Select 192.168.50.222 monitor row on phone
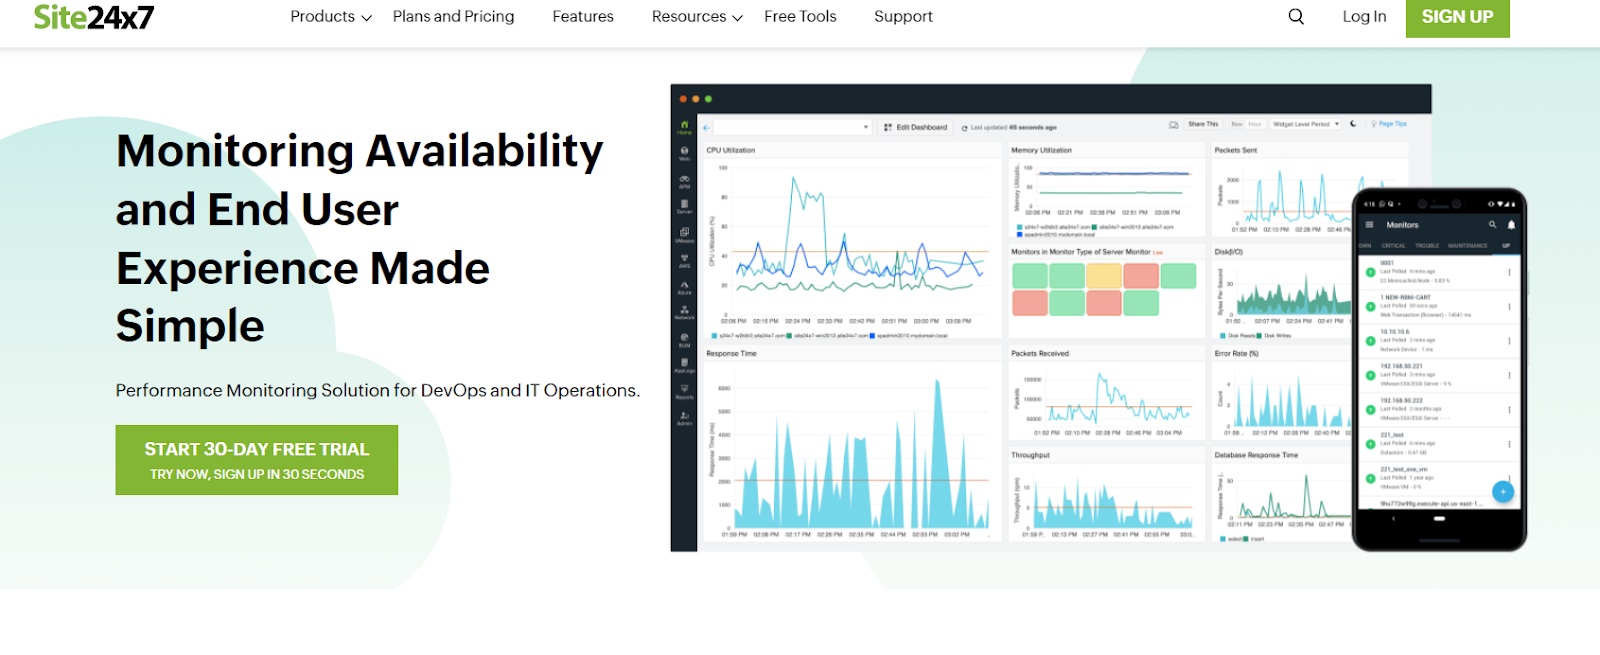Screen dimensions: 1600x655 (1438, 409)
